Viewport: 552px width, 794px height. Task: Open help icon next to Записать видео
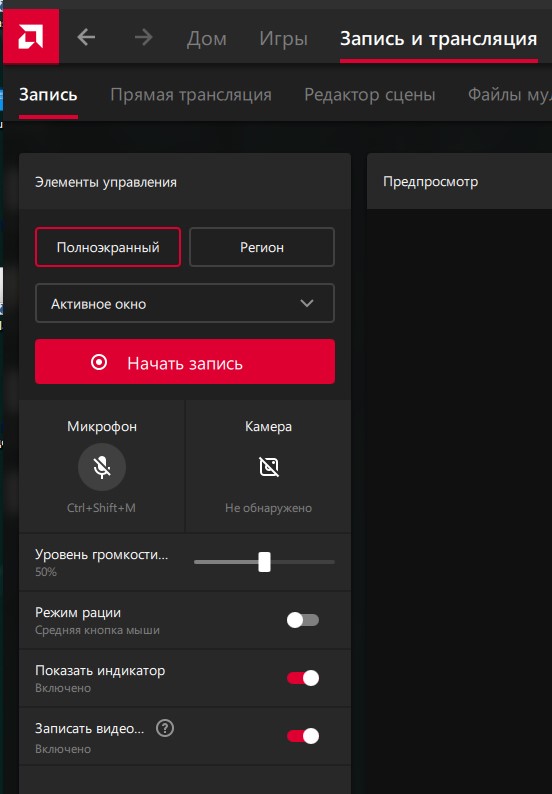(165, 728)
